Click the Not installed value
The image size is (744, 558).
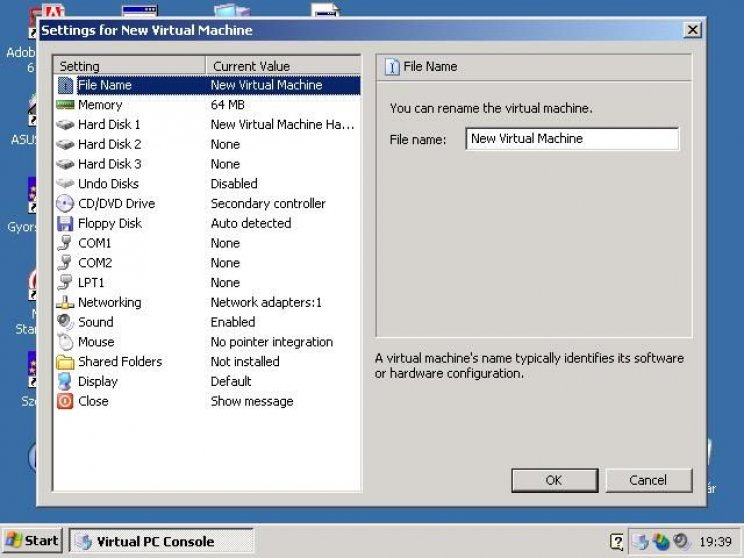tap(245, 362)
